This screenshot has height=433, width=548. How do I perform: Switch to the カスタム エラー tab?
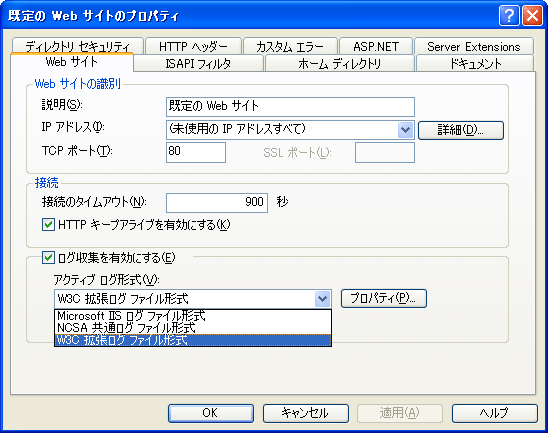(290, 46)
